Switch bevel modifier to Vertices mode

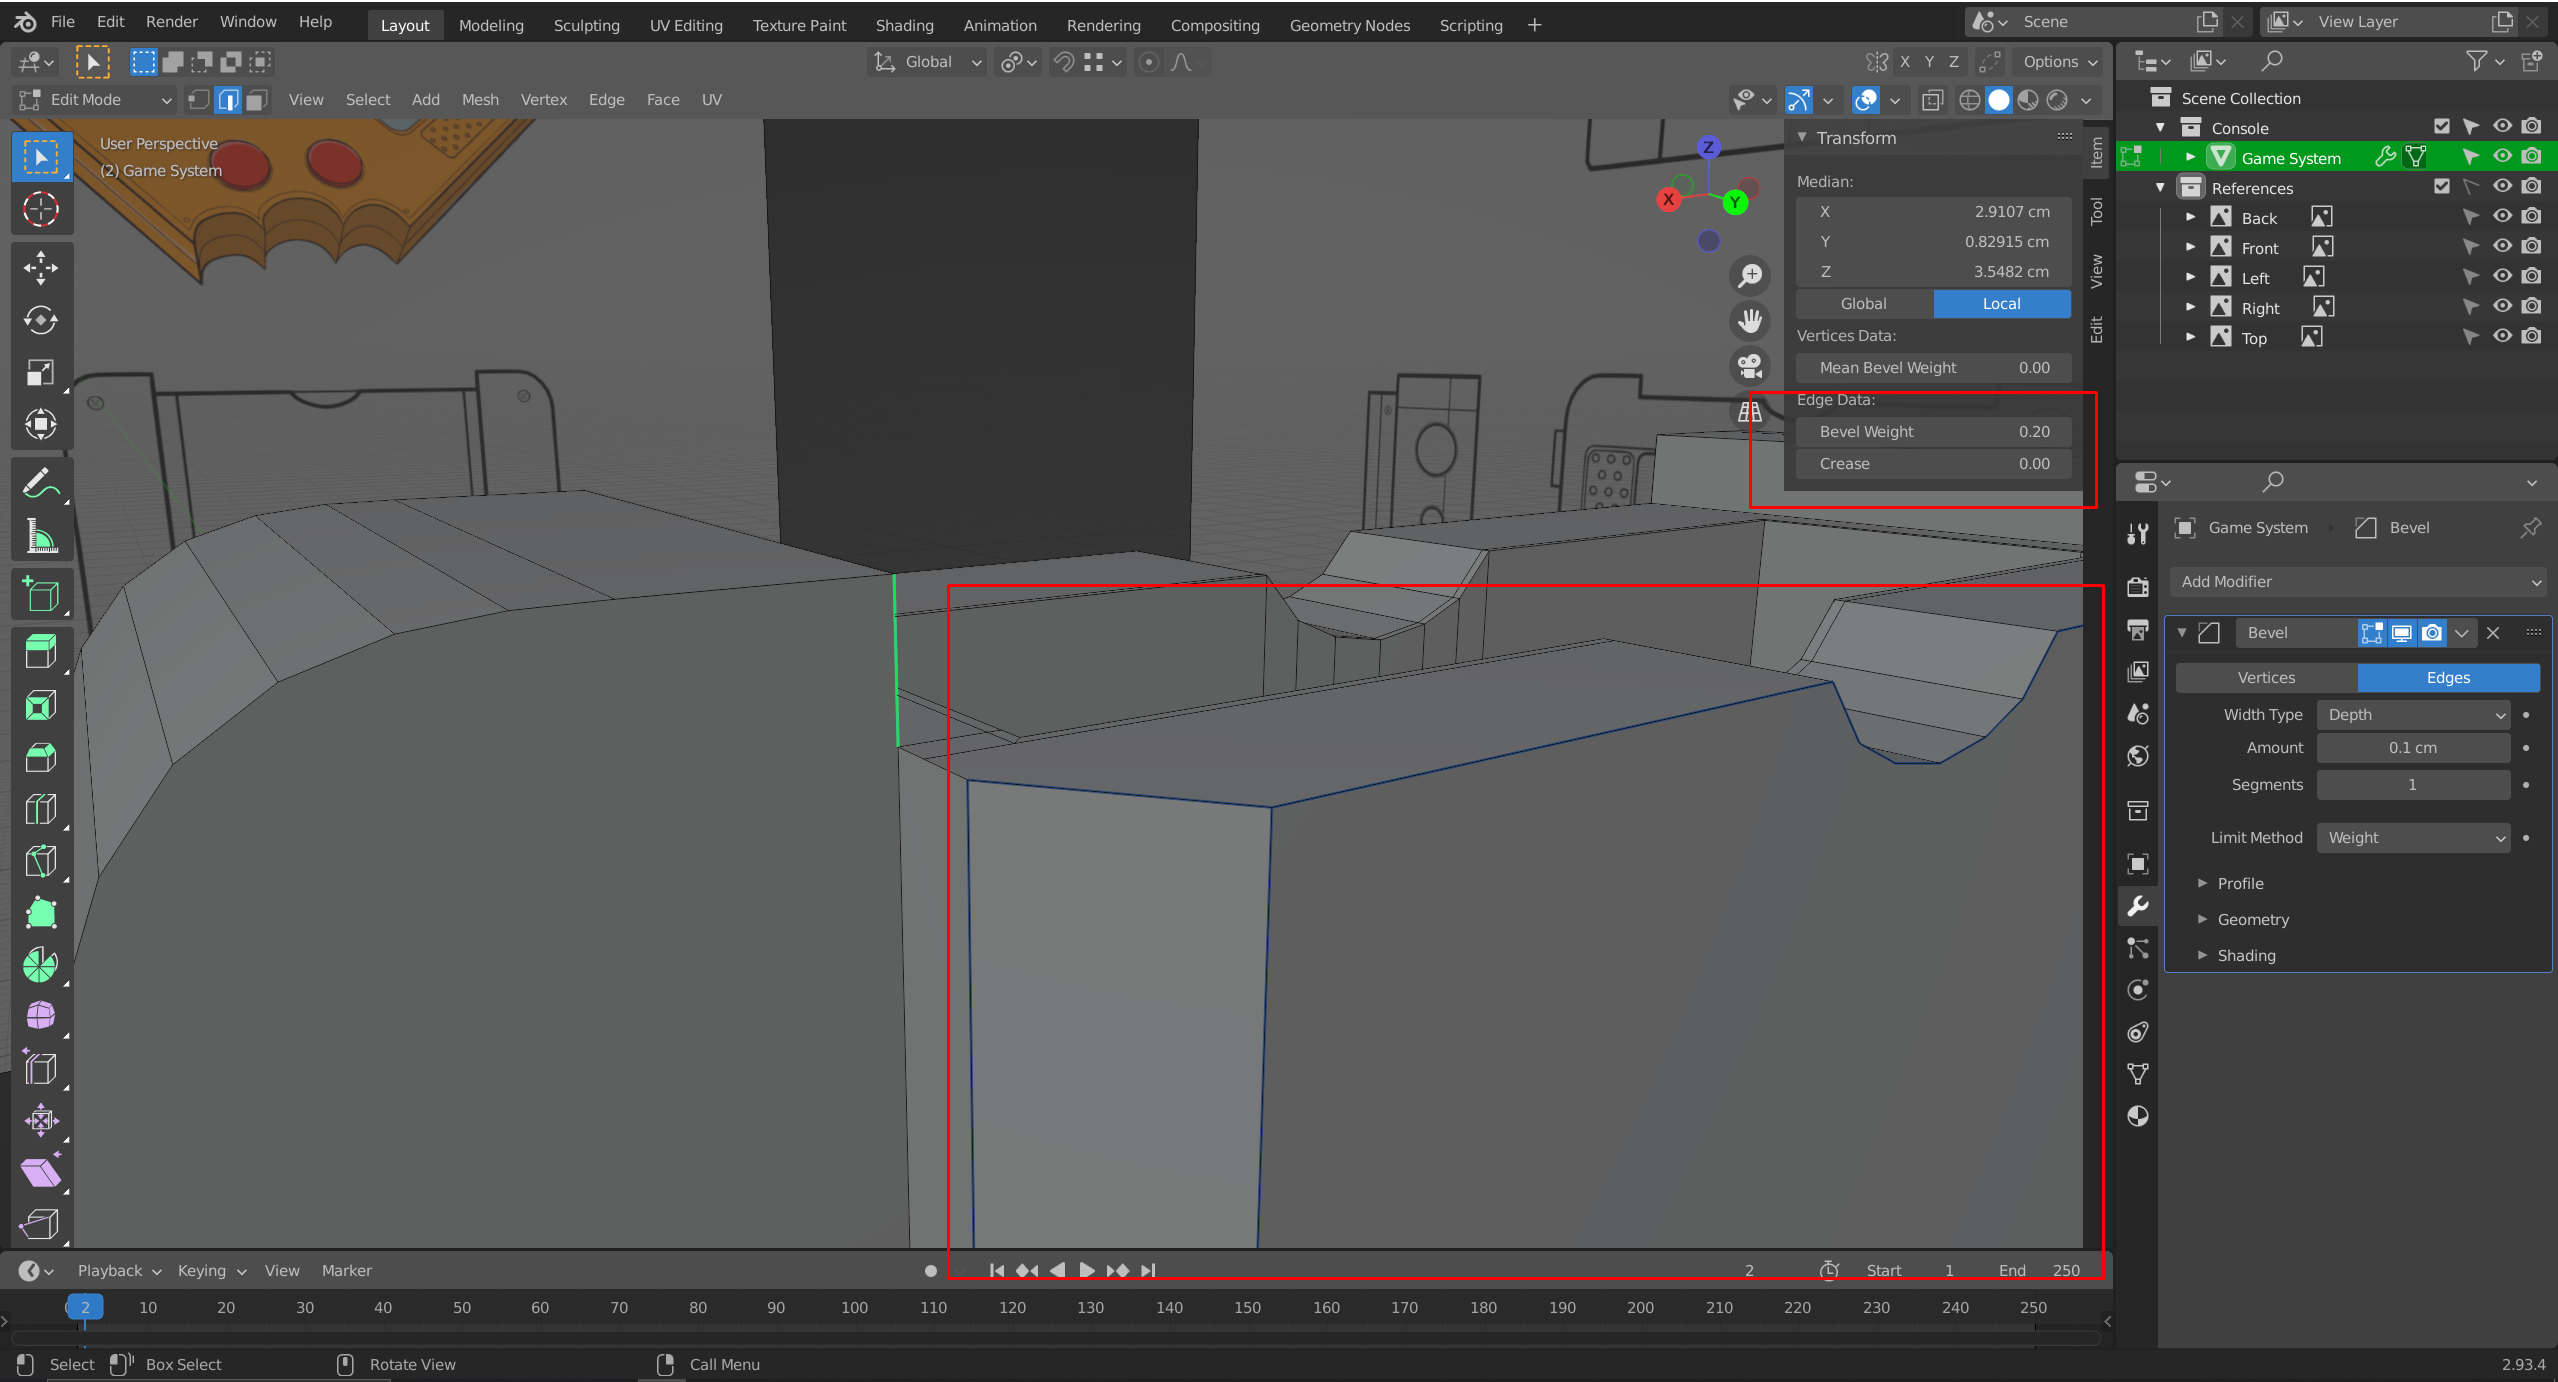pos(2266,678)
